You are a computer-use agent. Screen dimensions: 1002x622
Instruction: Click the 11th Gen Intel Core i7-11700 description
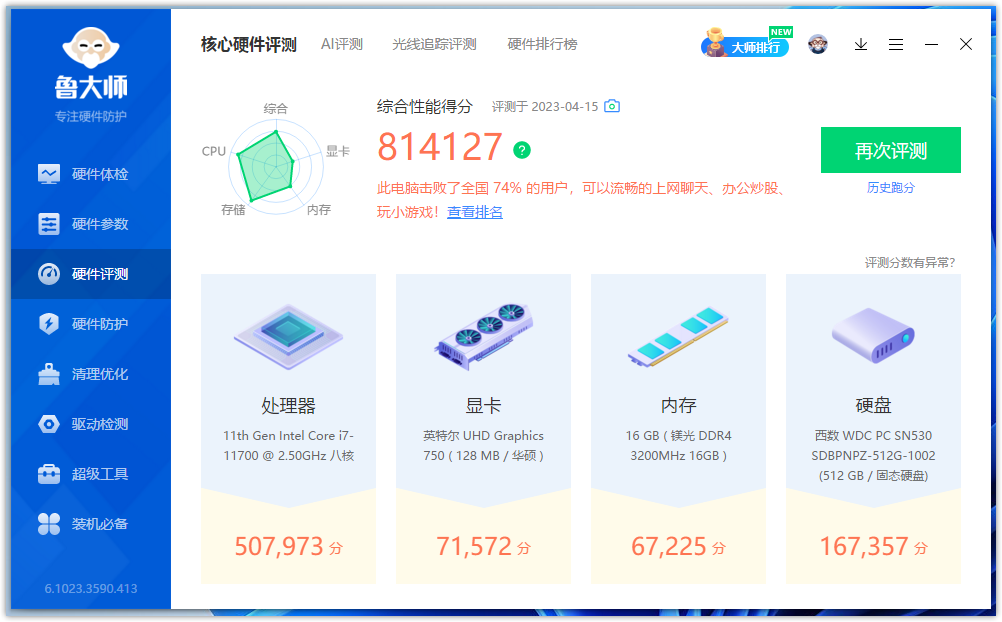(x=288, y=446)
